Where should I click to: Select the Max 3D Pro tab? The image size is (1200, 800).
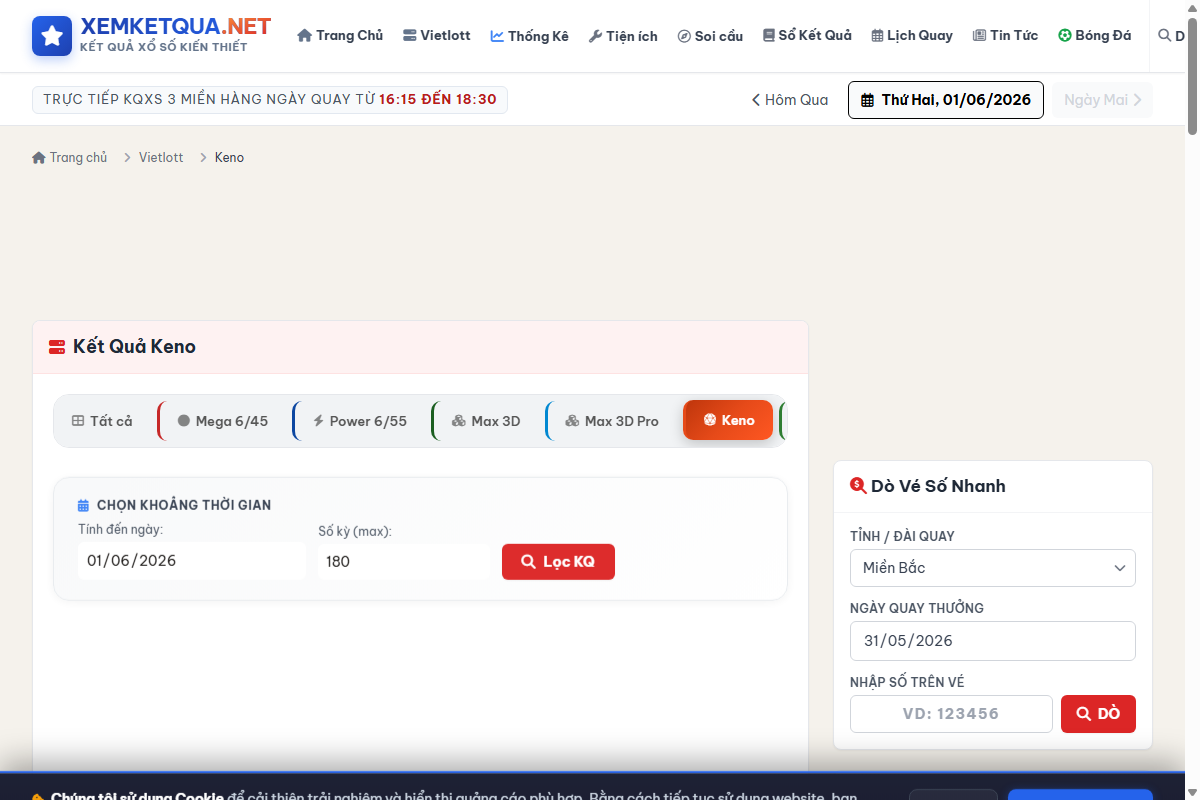pos(611,421)
